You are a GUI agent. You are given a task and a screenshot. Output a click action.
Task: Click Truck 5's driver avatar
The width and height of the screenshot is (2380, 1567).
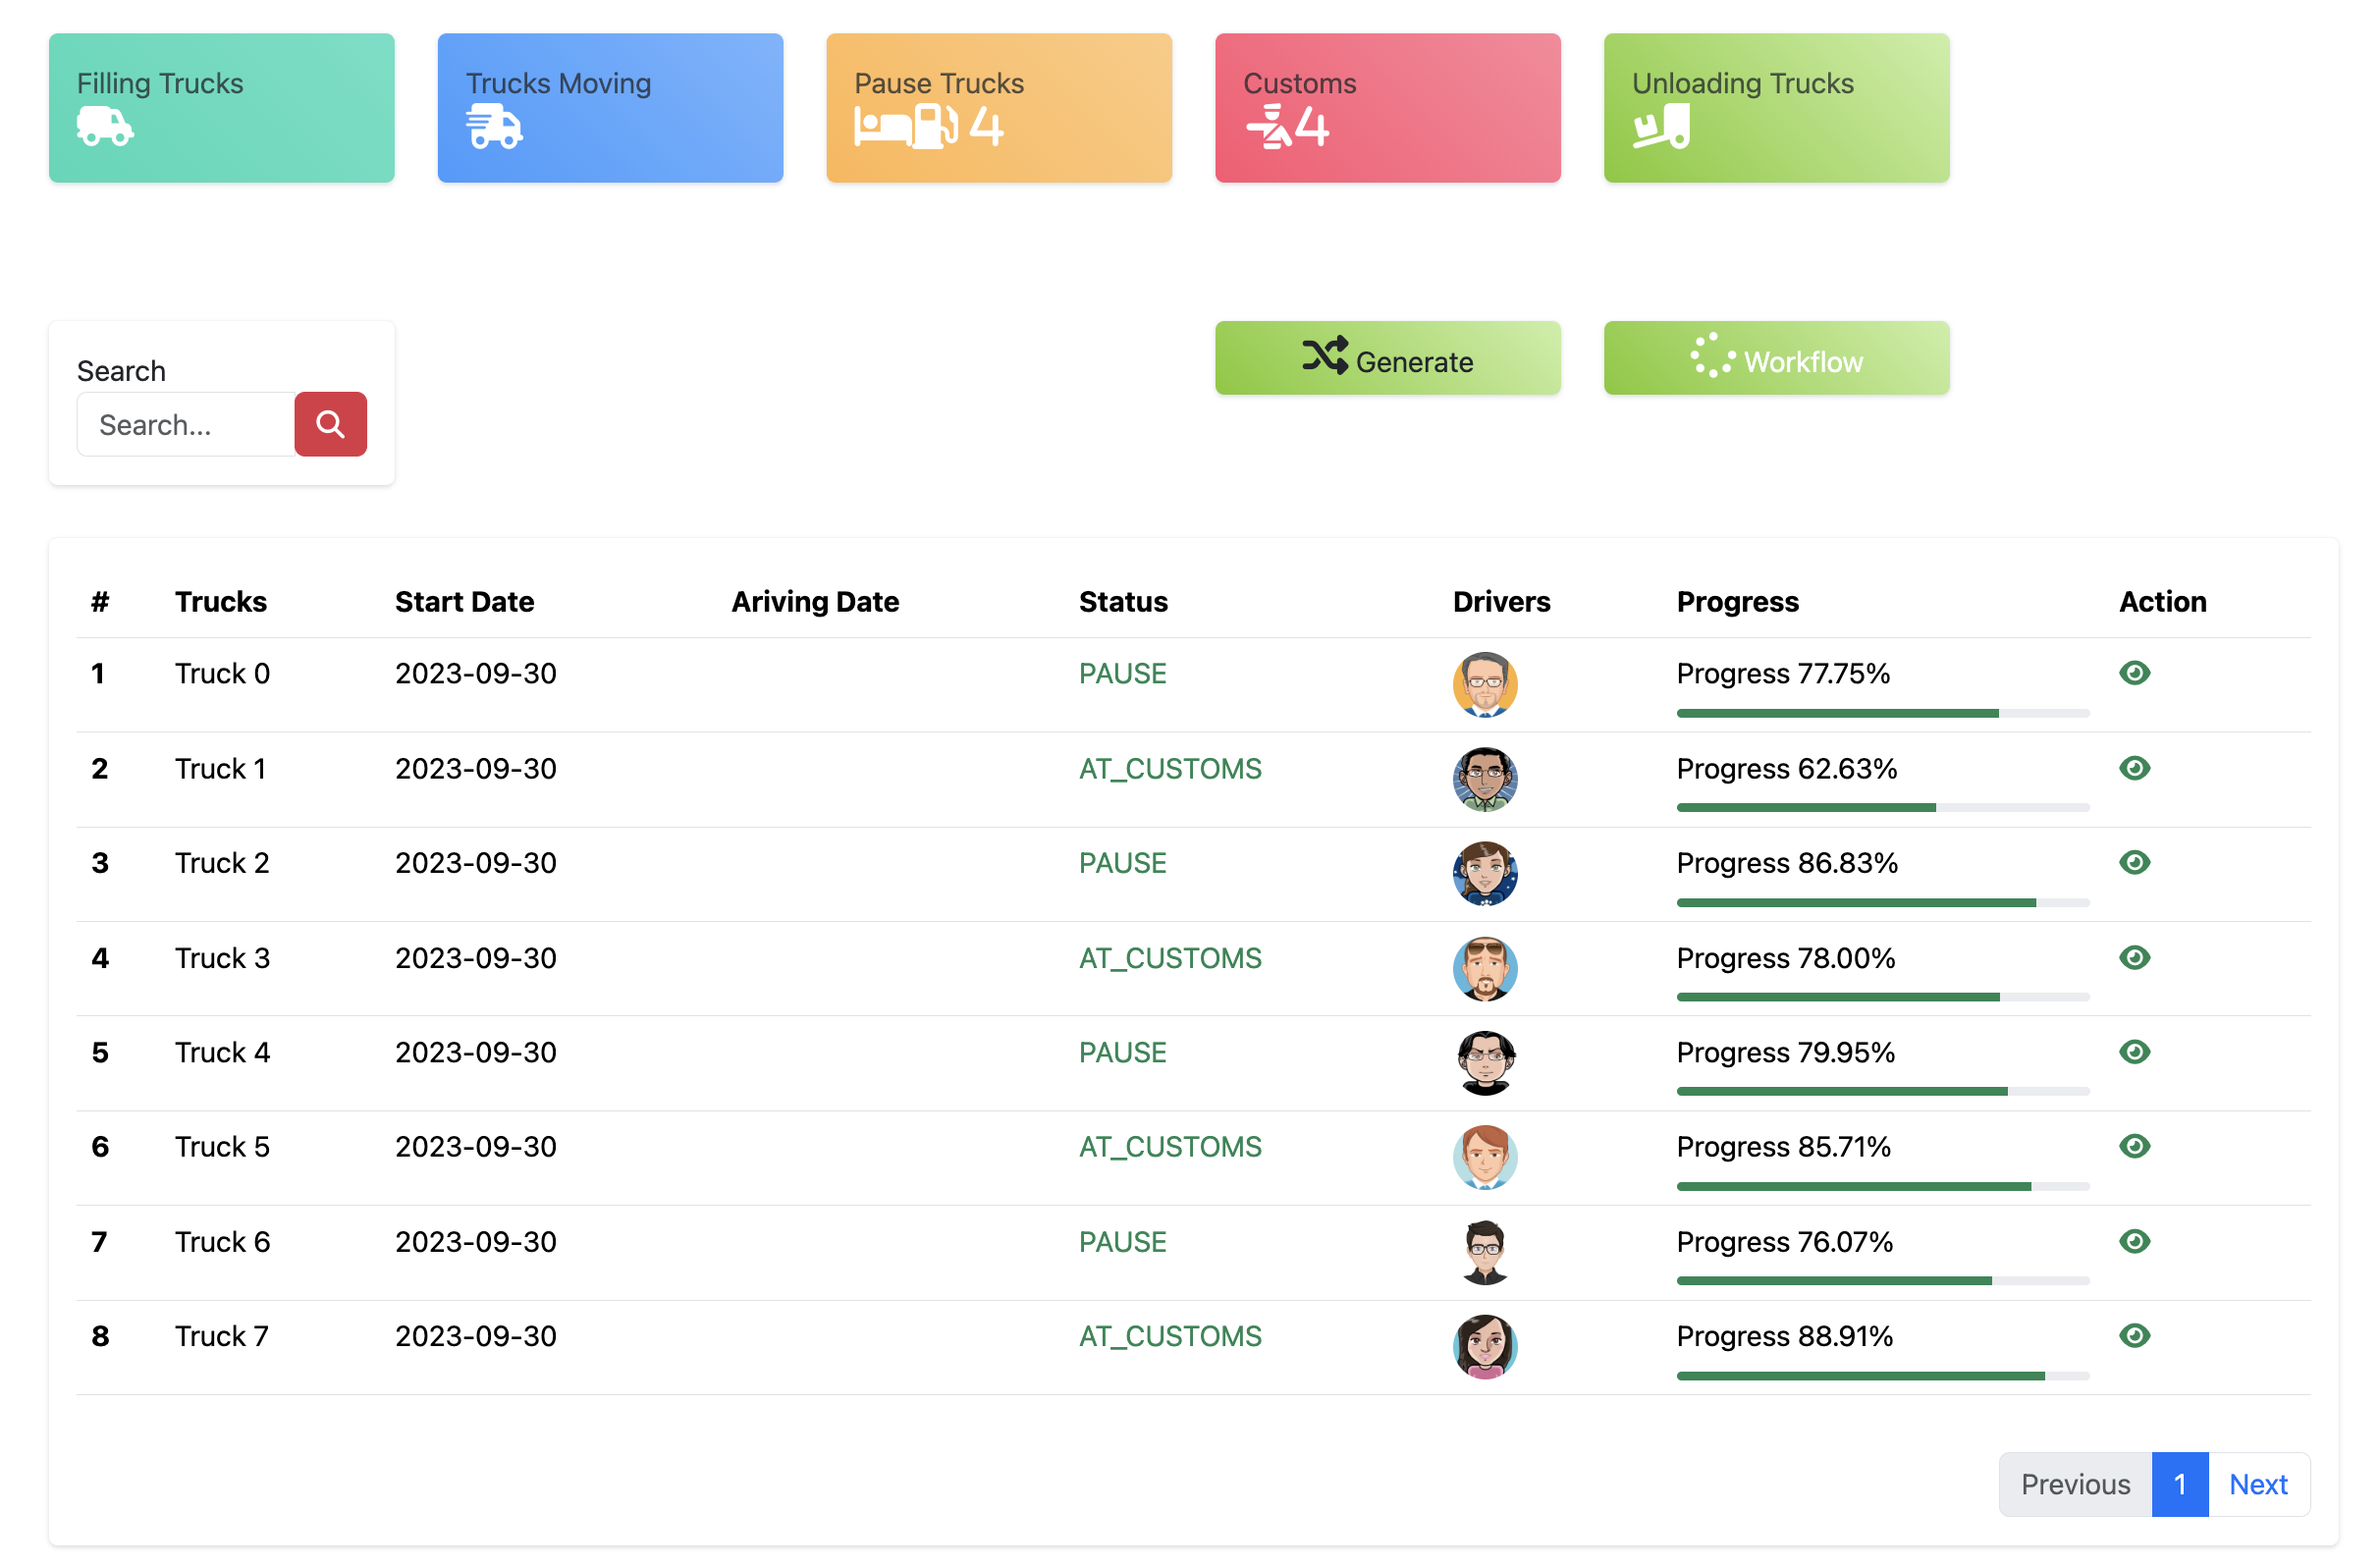(1485, 1158)
